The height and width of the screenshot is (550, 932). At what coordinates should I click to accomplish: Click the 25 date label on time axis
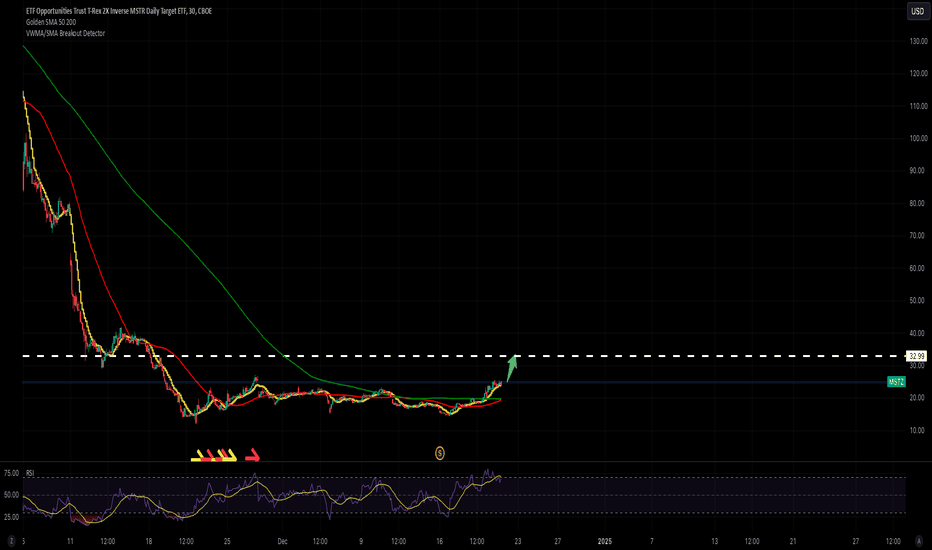tap(227, 541)
